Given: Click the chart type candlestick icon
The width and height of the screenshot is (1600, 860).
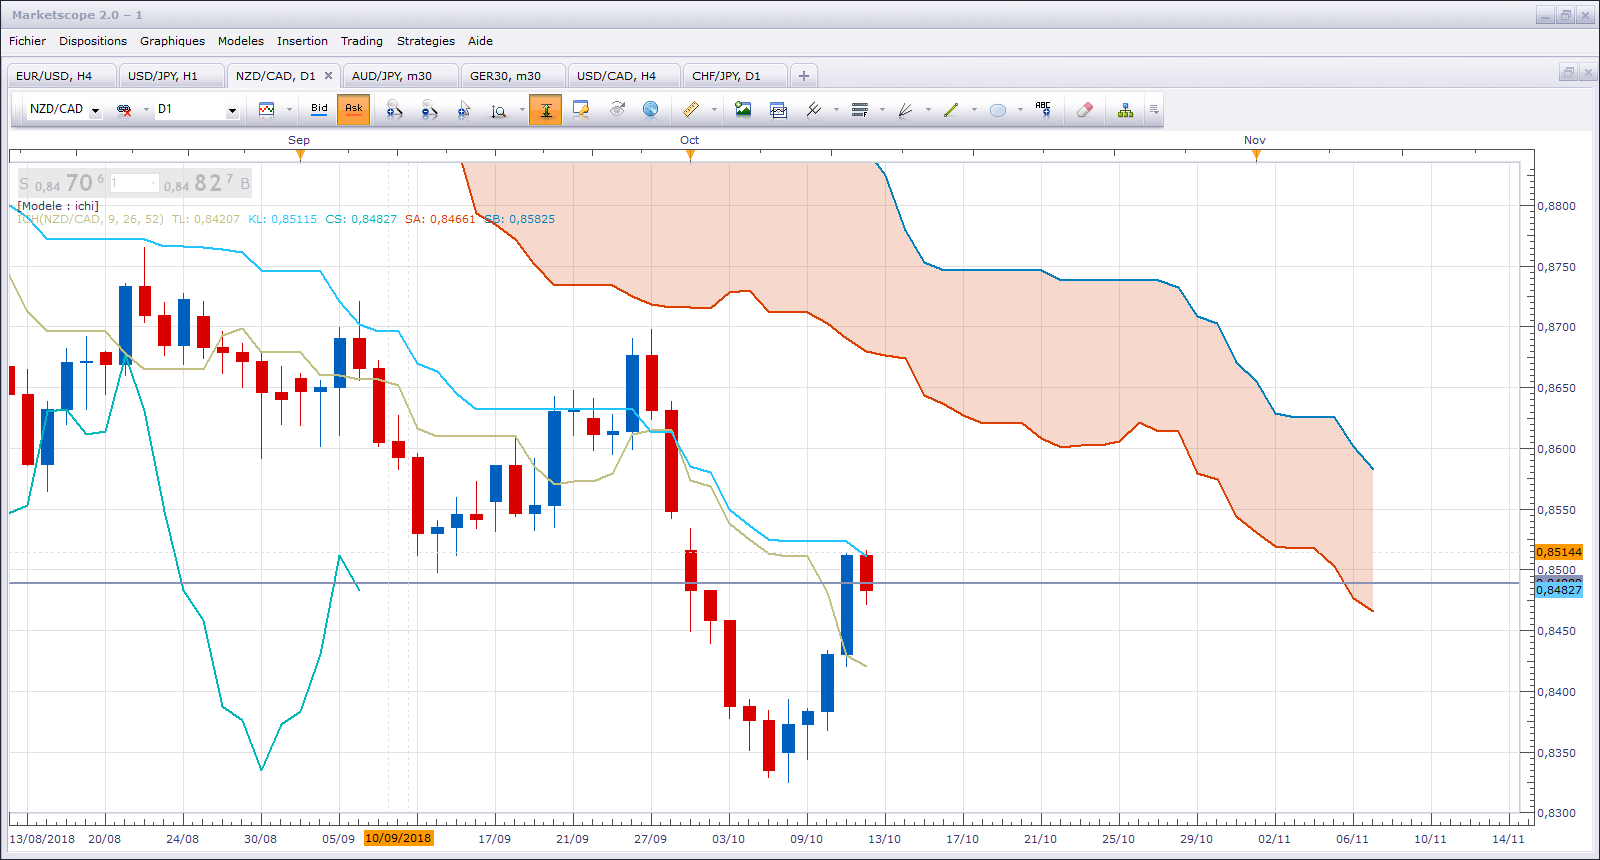Looking at the screenshot, I should click(x=266, y=110).
